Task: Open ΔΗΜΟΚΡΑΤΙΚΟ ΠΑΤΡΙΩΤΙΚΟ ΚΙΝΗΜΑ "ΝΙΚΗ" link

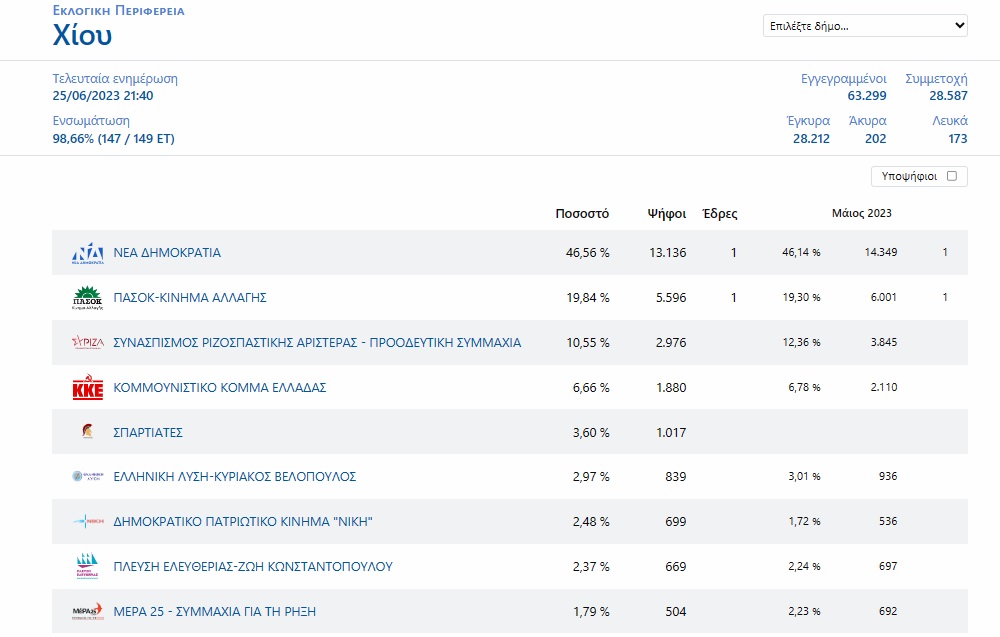Action: coord(243,522)
